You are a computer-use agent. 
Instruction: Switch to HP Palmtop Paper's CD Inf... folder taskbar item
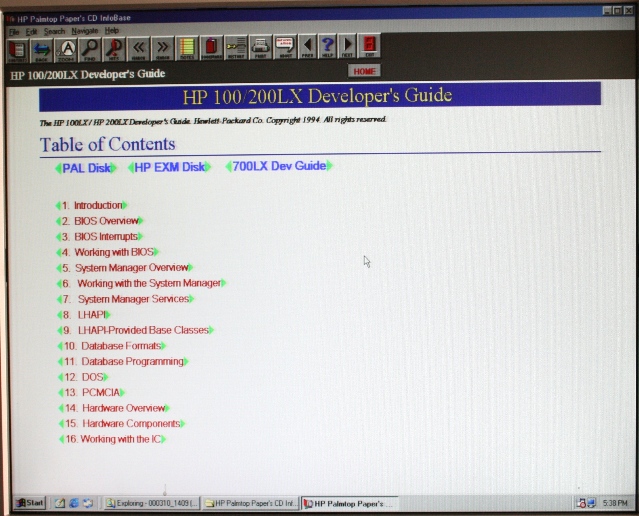[251, 503]
